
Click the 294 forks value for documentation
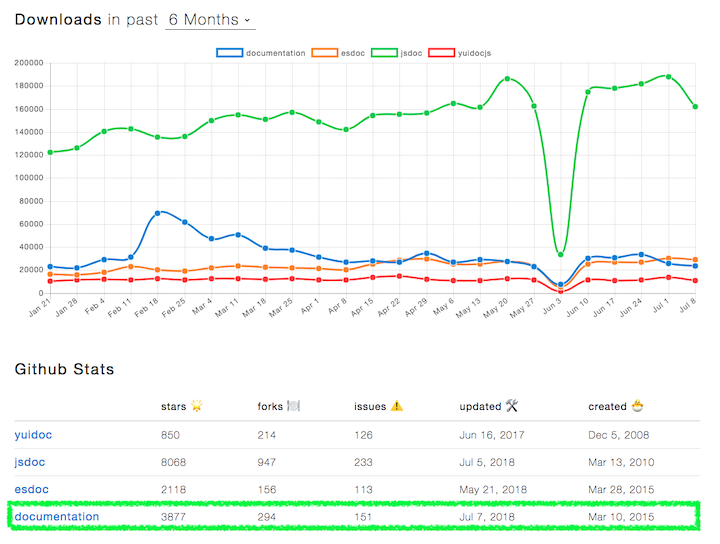[x=267, y=517]
